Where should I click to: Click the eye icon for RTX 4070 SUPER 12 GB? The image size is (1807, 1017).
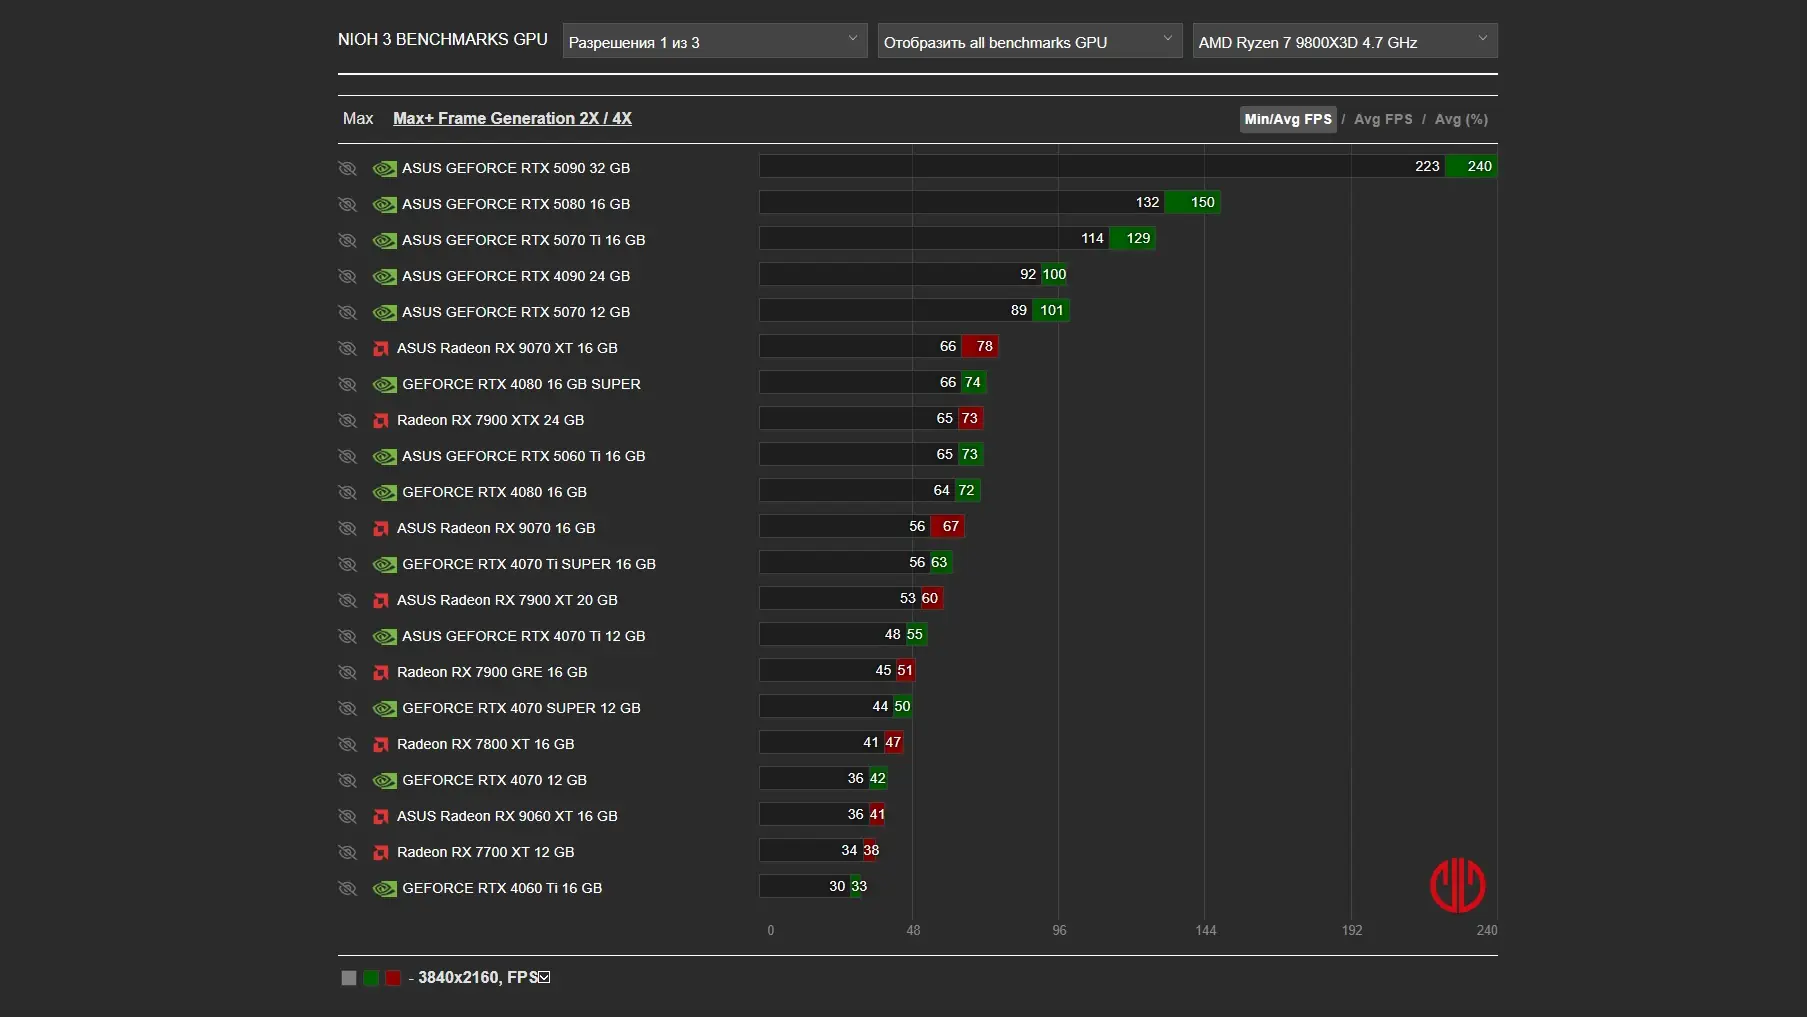tap(347, 708)
